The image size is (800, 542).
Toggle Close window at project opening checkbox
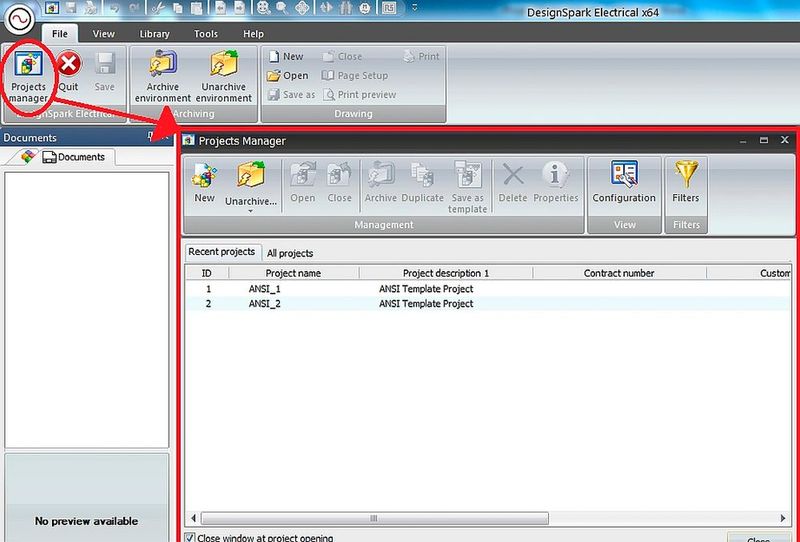[x=190, y=537]
